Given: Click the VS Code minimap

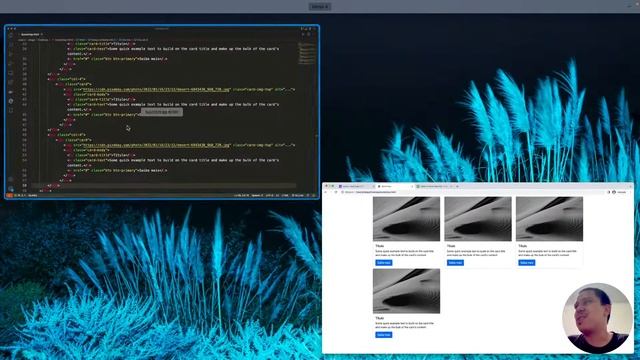Looking at the screenshot, I should pyautogui.click(x=307, y=53).
